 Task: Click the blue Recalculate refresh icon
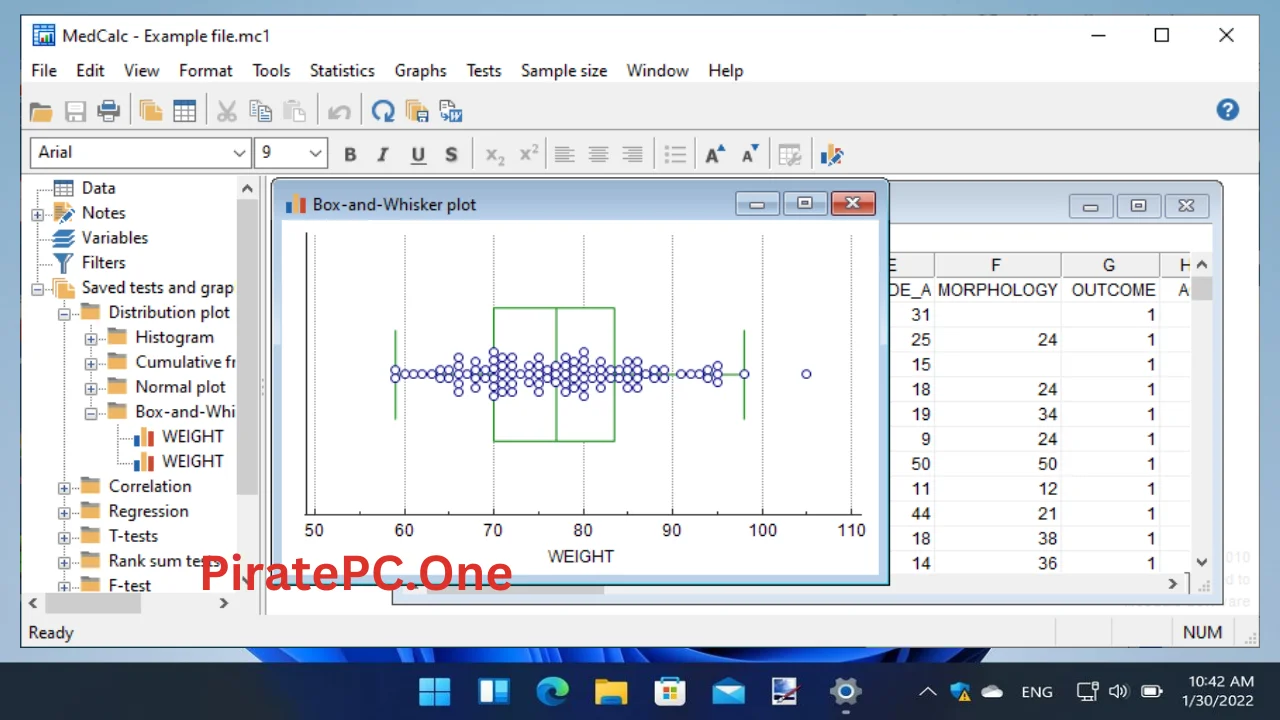pos(383,111)
